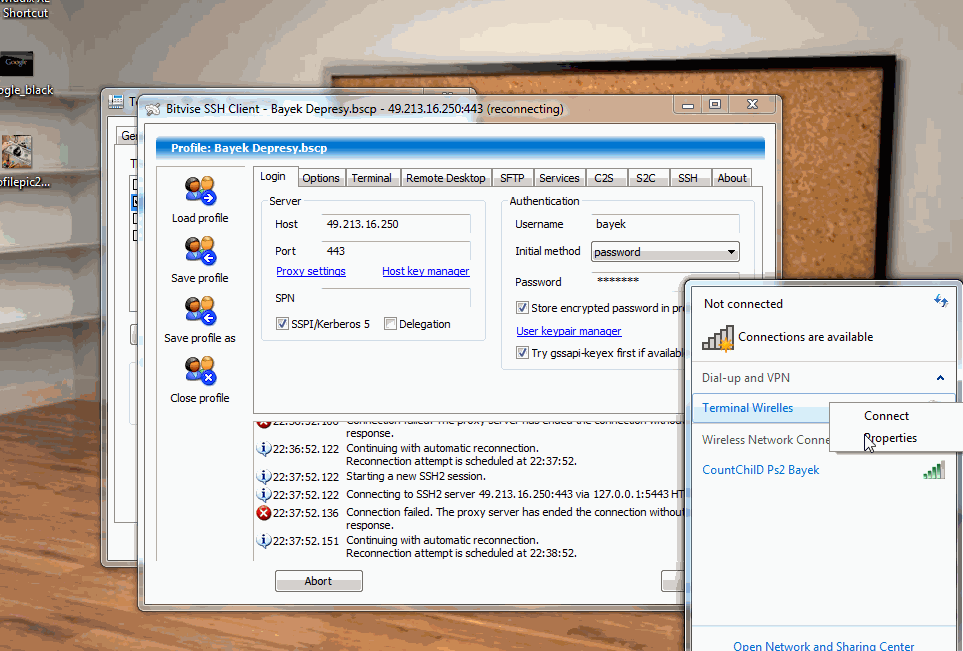Toggle the SSPI/Kerberos 5 checkbox
Viewport: 963px width, 651px height.
[x=283, y=324]
